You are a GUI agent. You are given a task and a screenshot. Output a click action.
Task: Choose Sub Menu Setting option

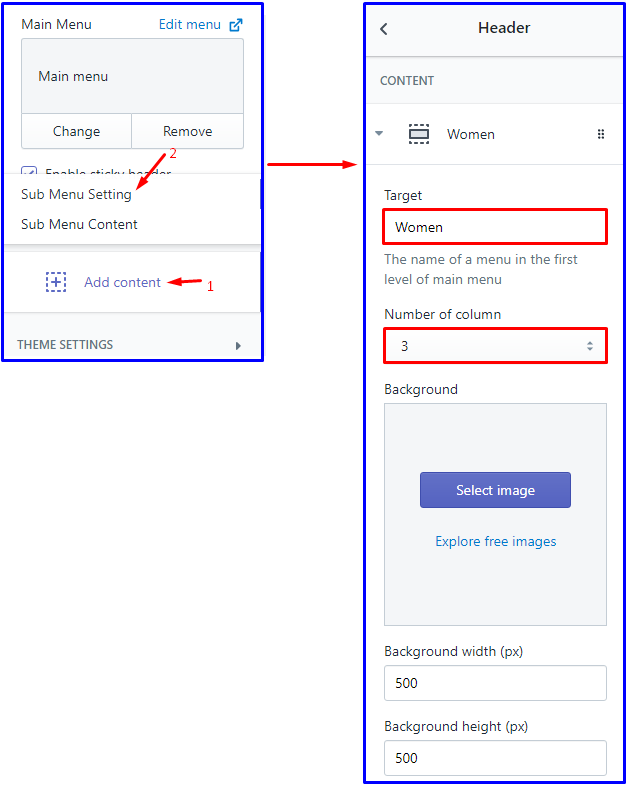coord(77,194)
